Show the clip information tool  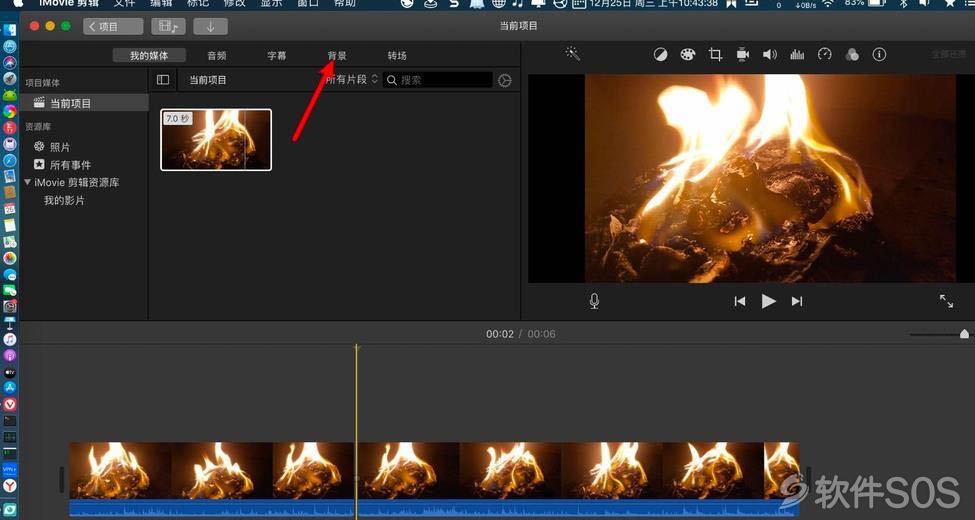coord(879,55)
